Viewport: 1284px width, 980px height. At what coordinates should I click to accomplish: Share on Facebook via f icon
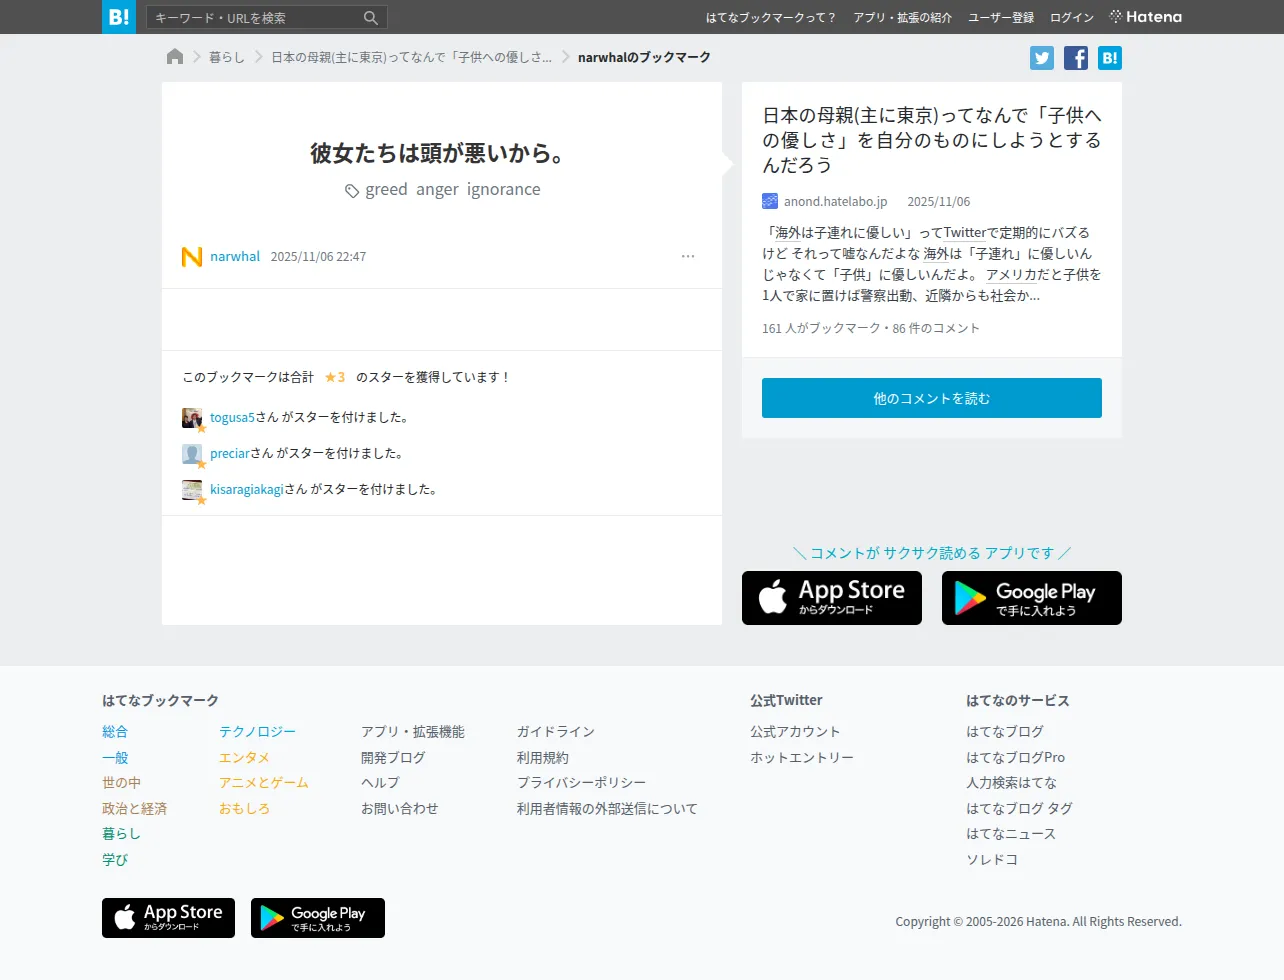(x=1076, y=58)
